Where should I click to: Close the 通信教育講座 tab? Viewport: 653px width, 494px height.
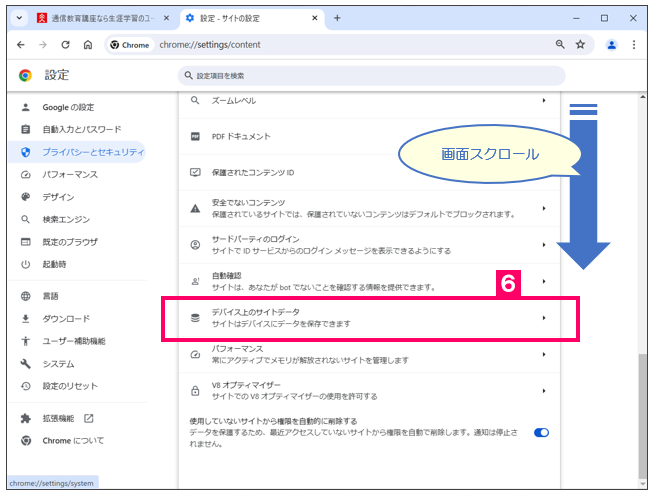click(166, 18)
